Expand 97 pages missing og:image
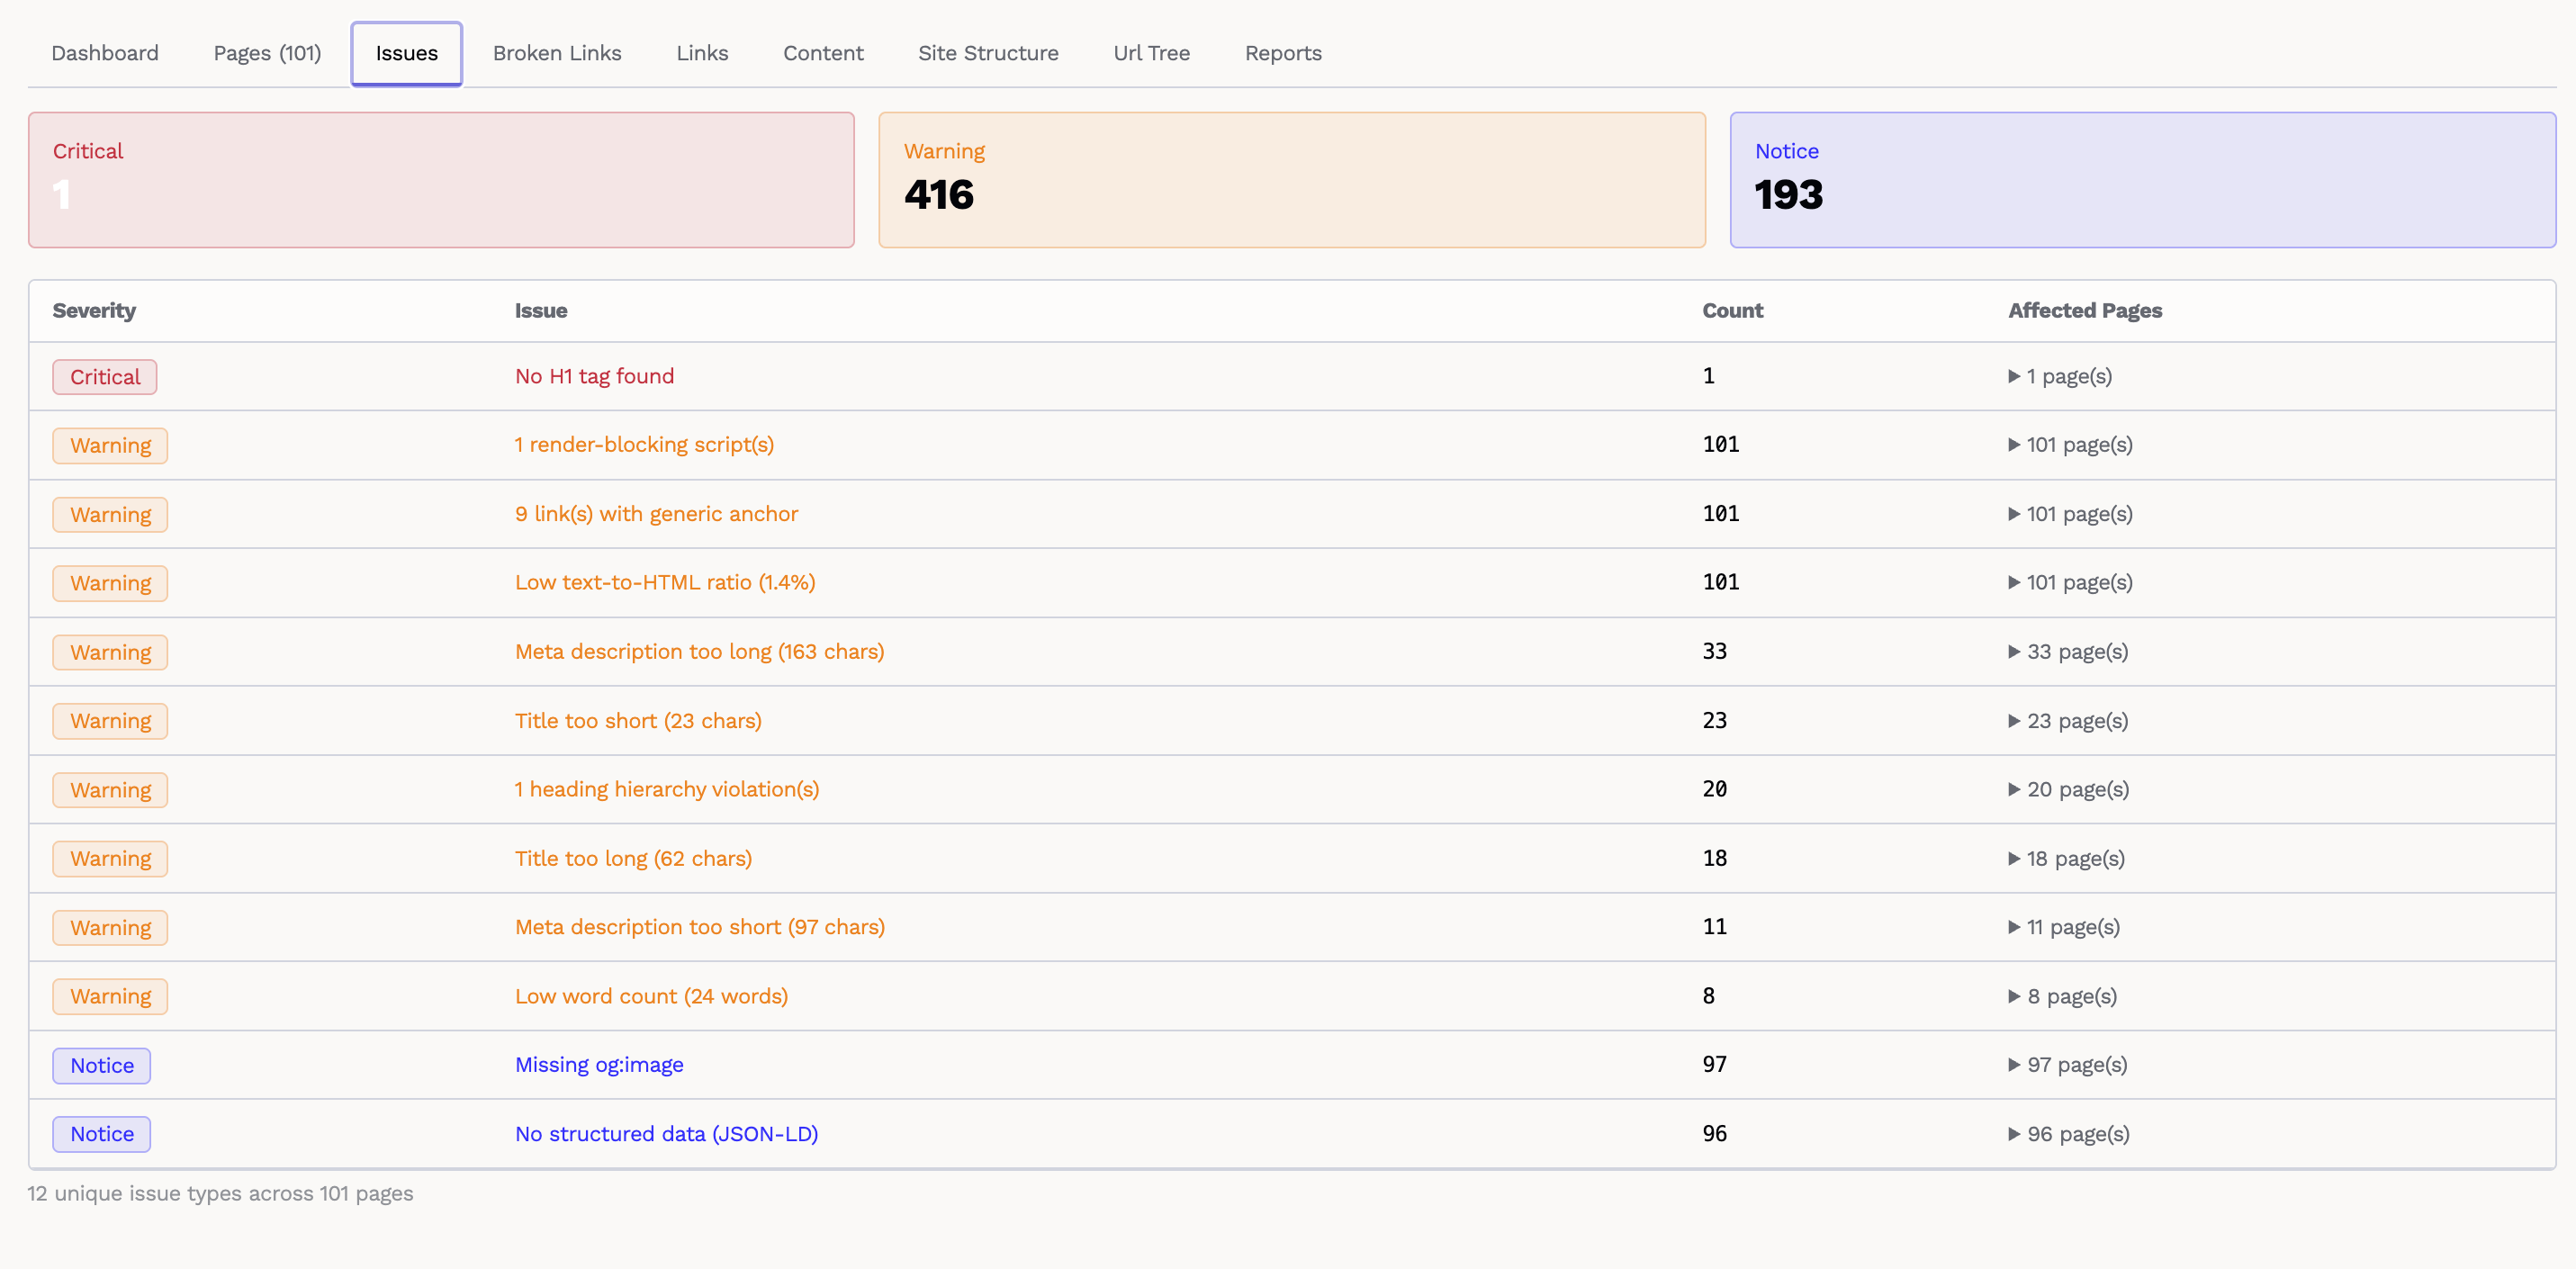Image resolution: width=2576 pixels, height=1269 pixels. click(x=2068, y=1065)
